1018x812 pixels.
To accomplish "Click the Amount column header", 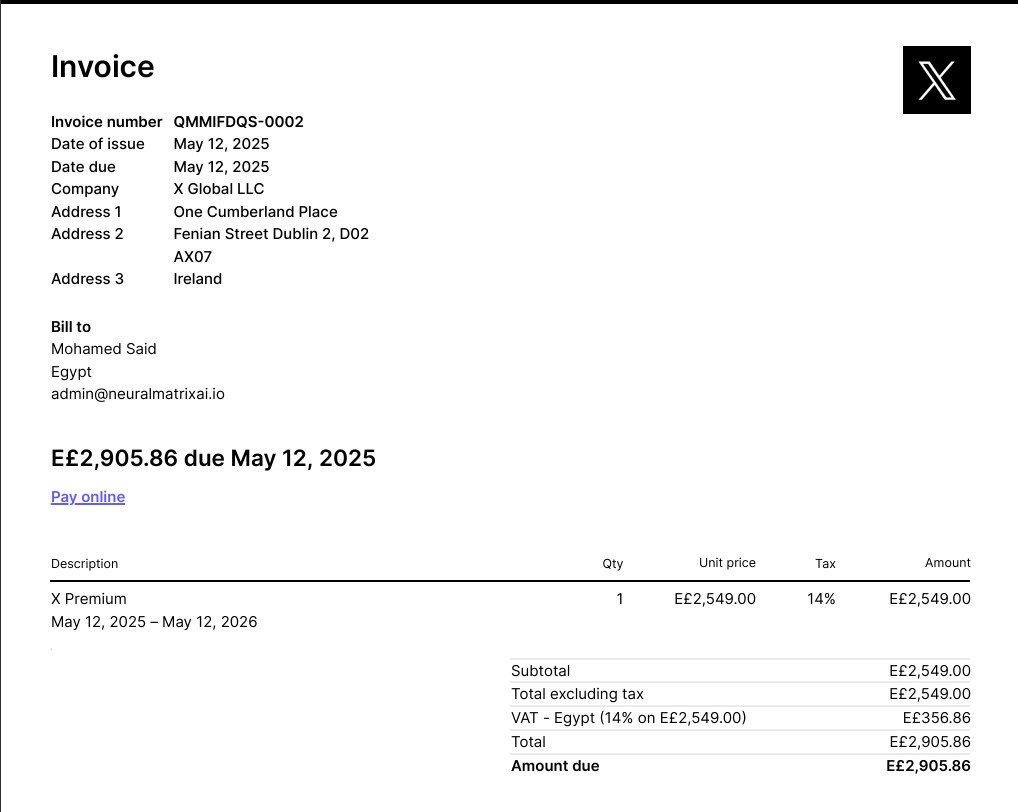I will (947, 563).
